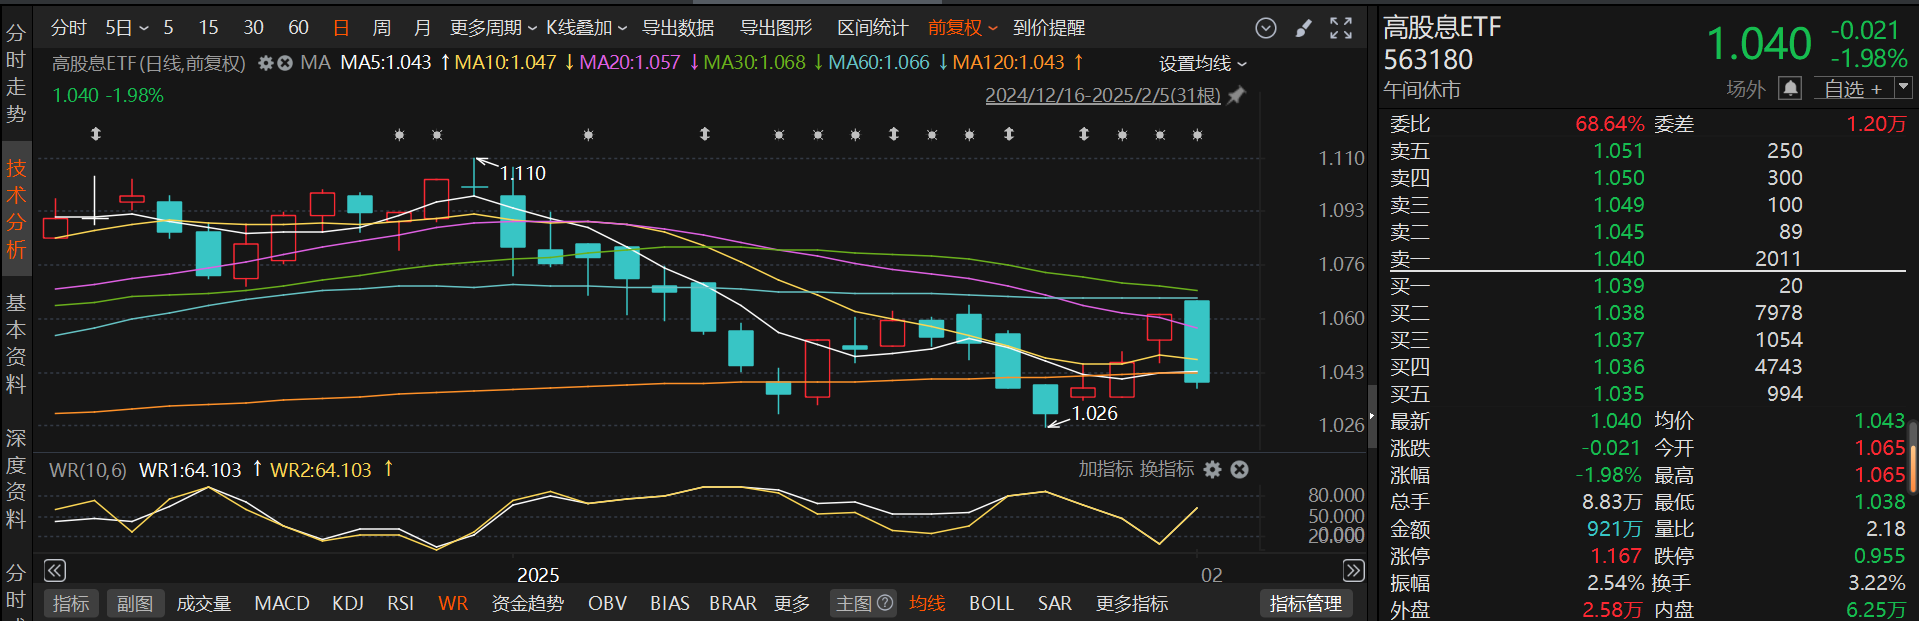Open 分时走势 sidebar tab
The width and height of the screenshot is (1919, 621).
tap(16, 74)
